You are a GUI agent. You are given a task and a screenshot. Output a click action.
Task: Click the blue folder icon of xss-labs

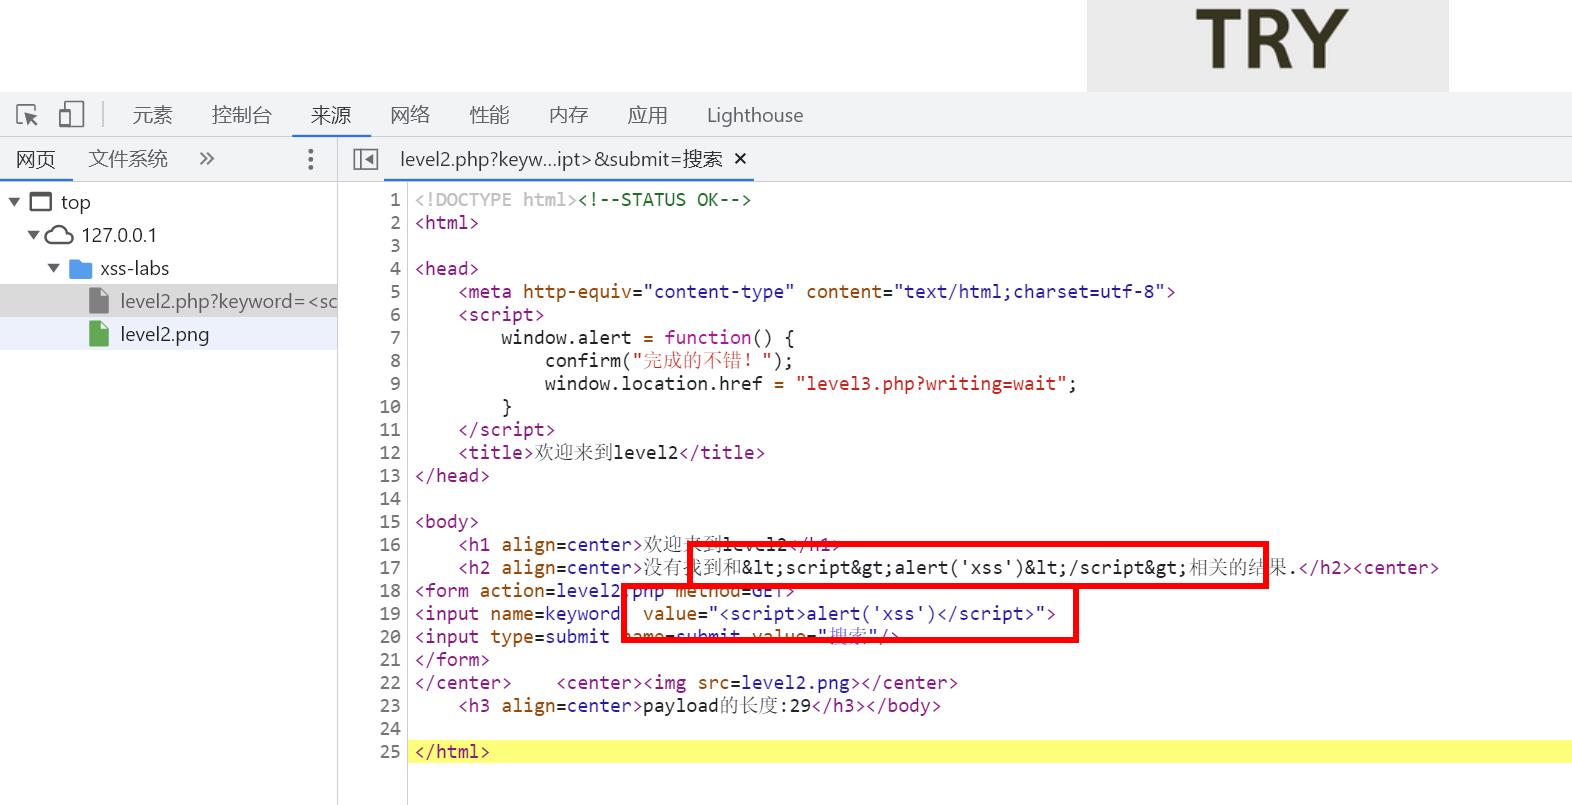[x=80, y=268]
